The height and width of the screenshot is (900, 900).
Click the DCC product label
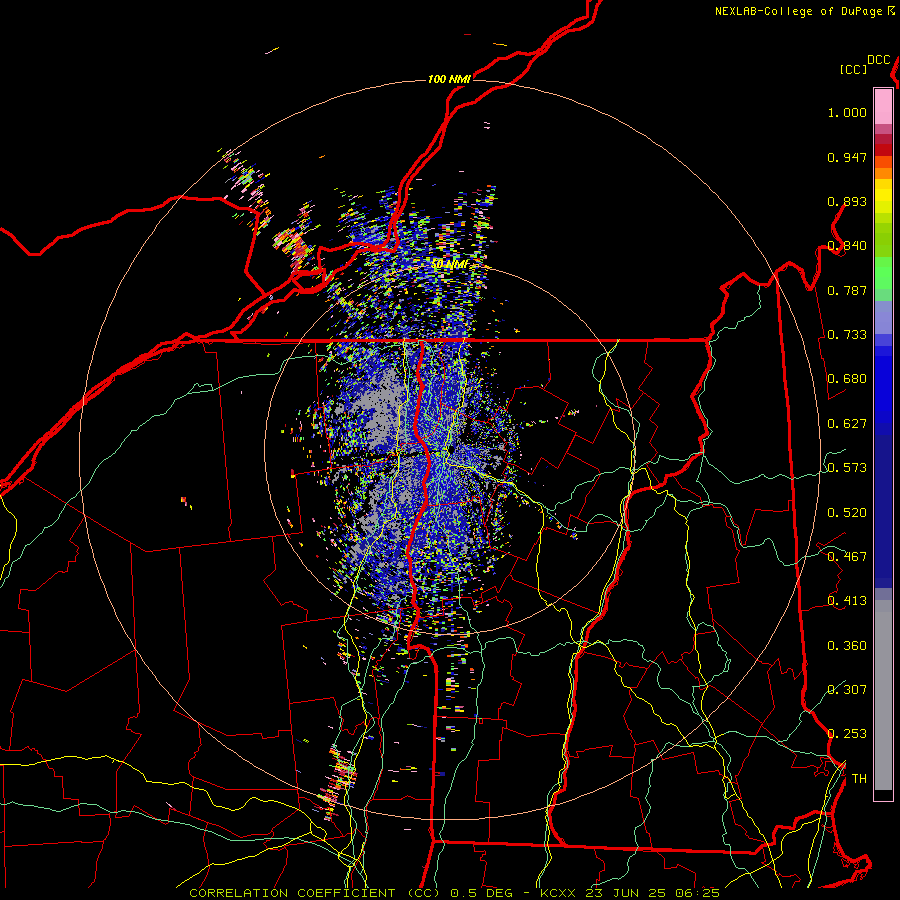point(879,60)
